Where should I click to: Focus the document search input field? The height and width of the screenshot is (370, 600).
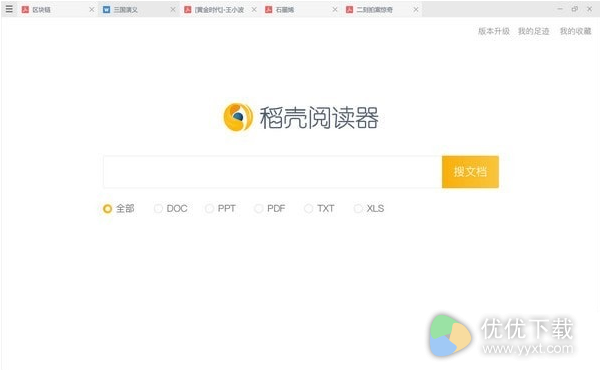[x=272, y=172]
